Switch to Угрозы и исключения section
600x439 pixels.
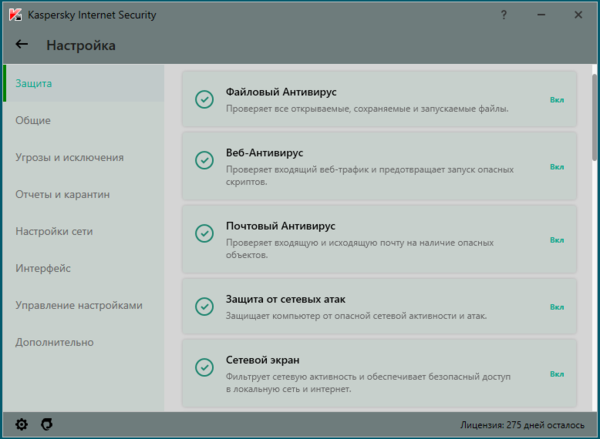pos(70,157)
